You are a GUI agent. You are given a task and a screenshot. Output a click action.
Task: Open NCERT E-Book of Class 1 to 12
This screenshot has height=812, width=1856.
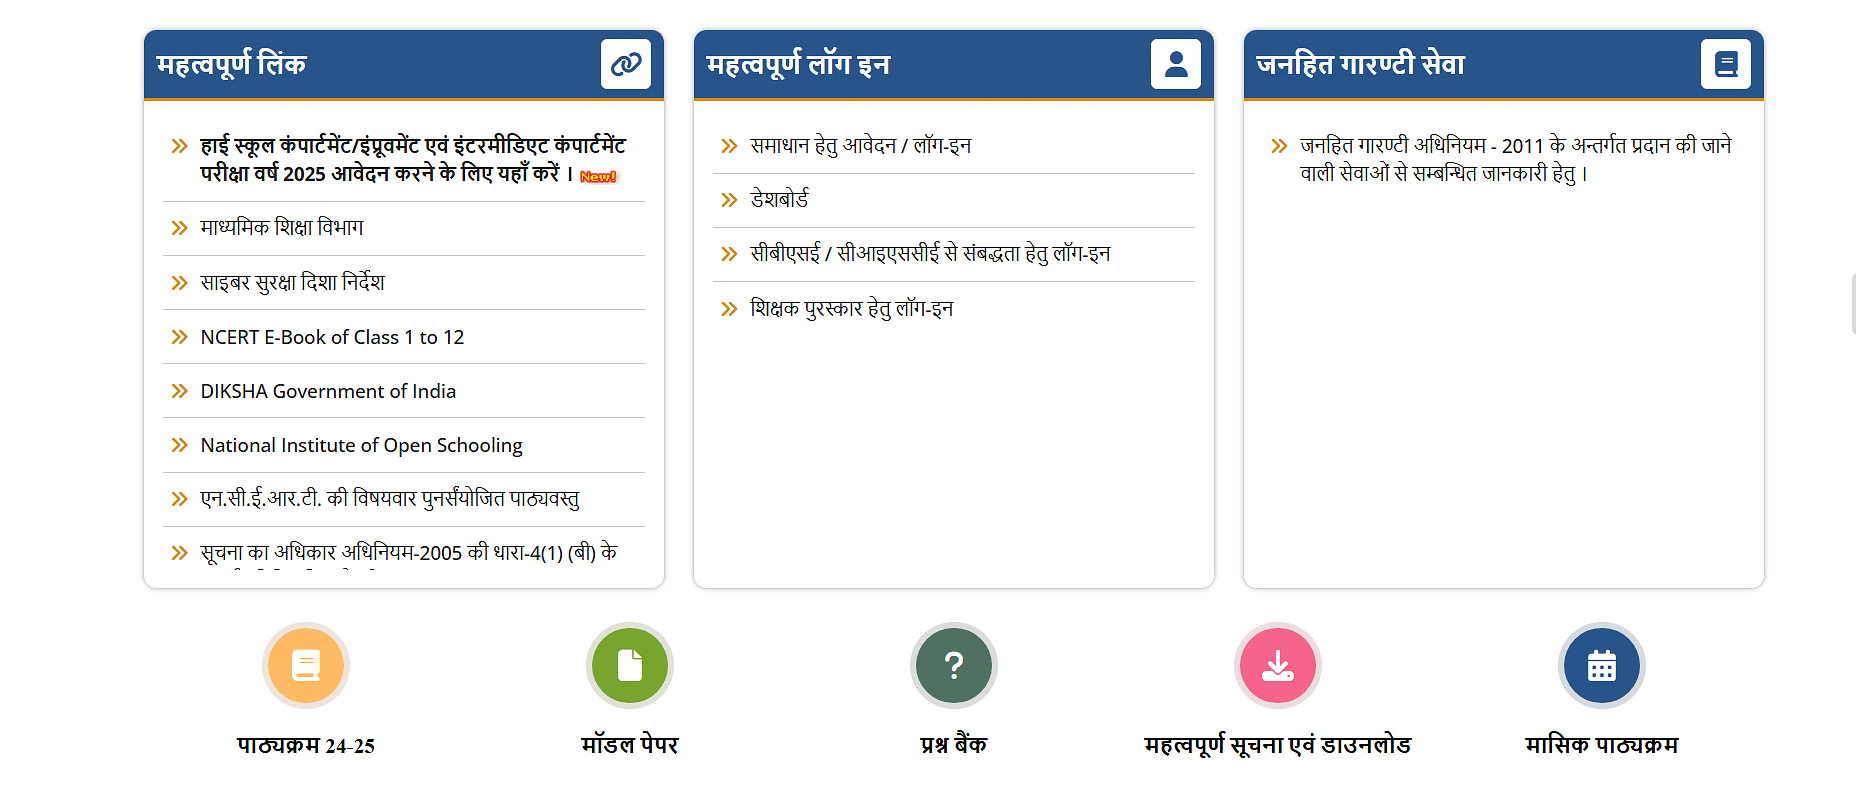(x=332, y=337)
